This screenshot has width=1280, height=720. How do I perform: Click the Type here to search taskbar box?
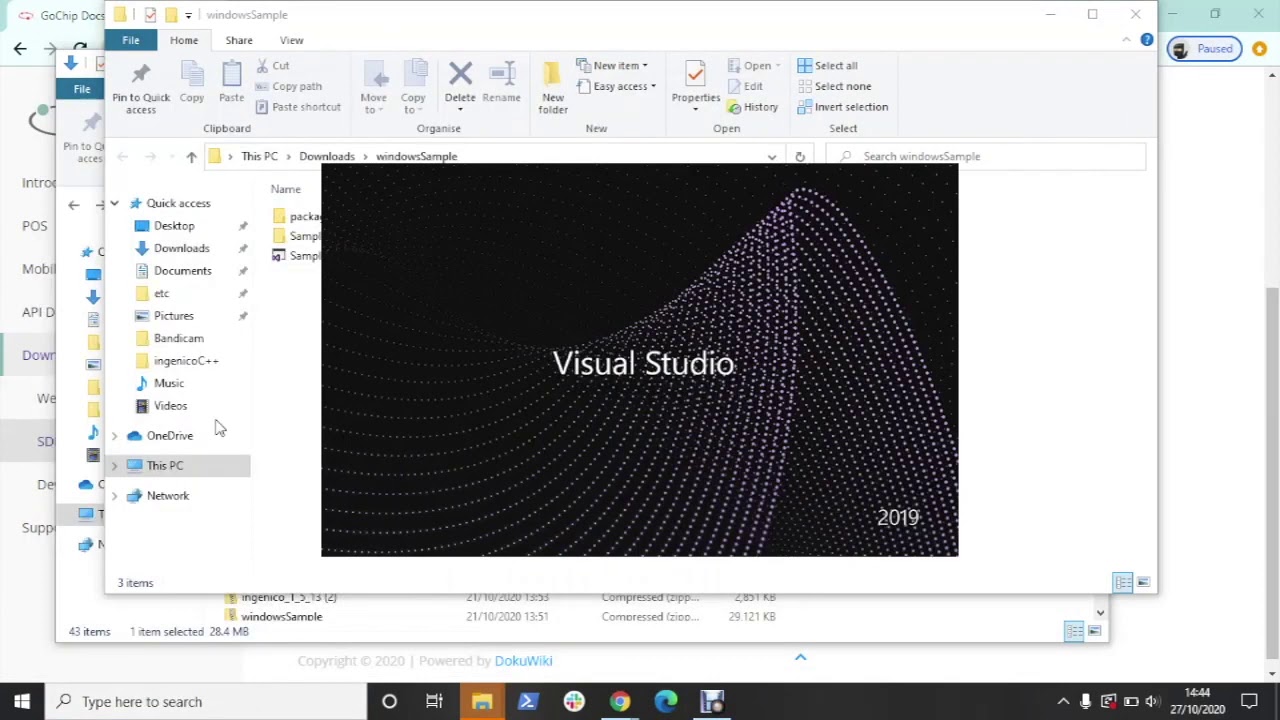point(206,701)
